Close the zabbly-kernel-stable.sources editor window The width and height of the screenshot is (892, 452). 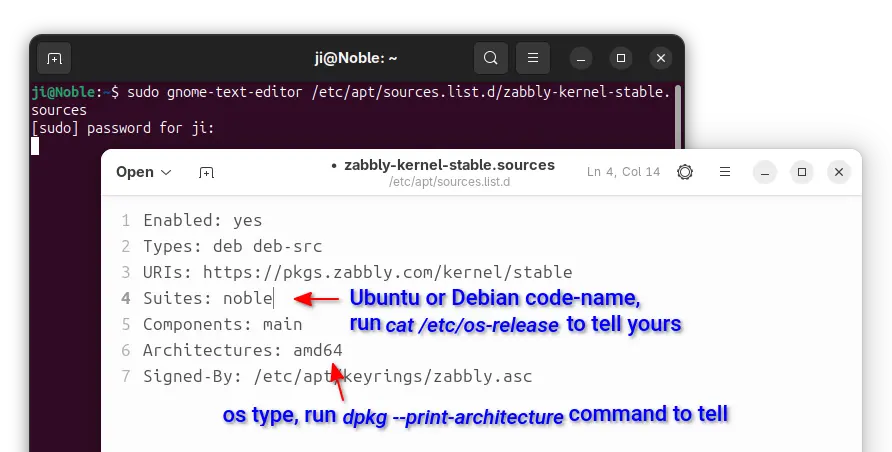[839, 172]
